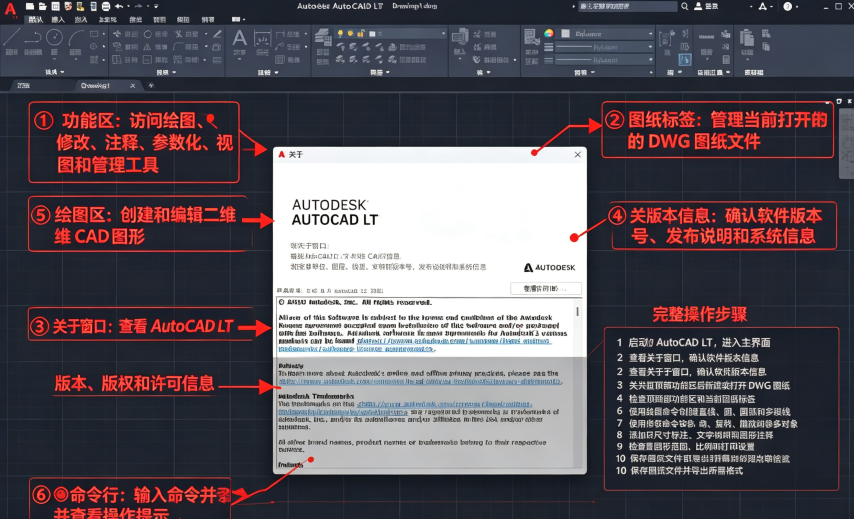The width and height of the screenshot is (854, 519).
Task: Toggle the highlighted blue button in the groups panel
Action: tap(685, 59)
